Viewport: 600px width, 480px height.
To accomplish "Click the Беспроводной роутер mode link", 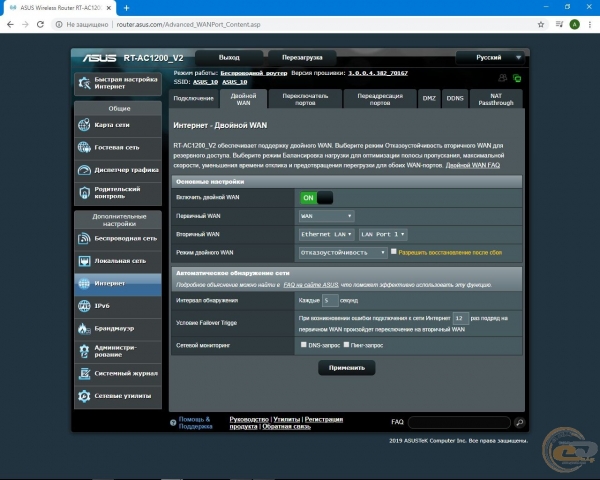I will point(254,73).
